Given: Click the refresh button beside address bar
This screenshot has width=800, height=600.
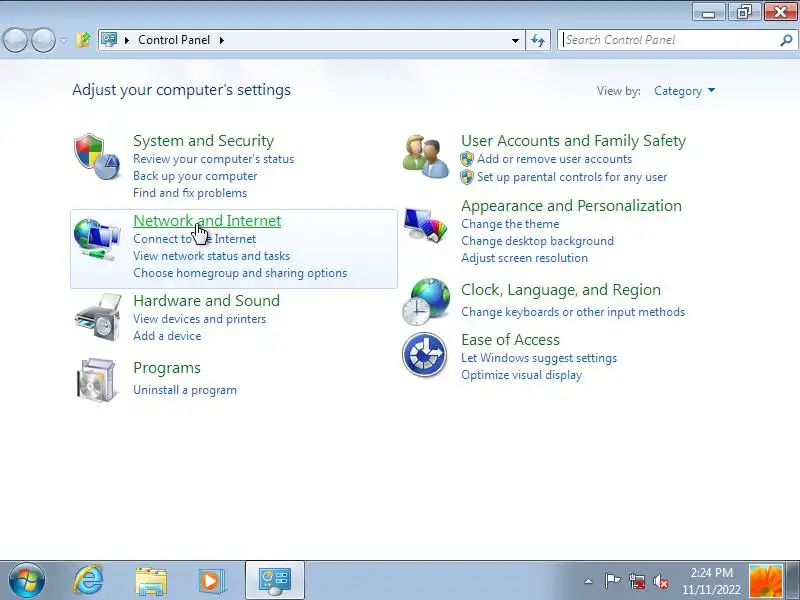Looking at the screenshot, I should pyautogui.click(x=538, y=40).
